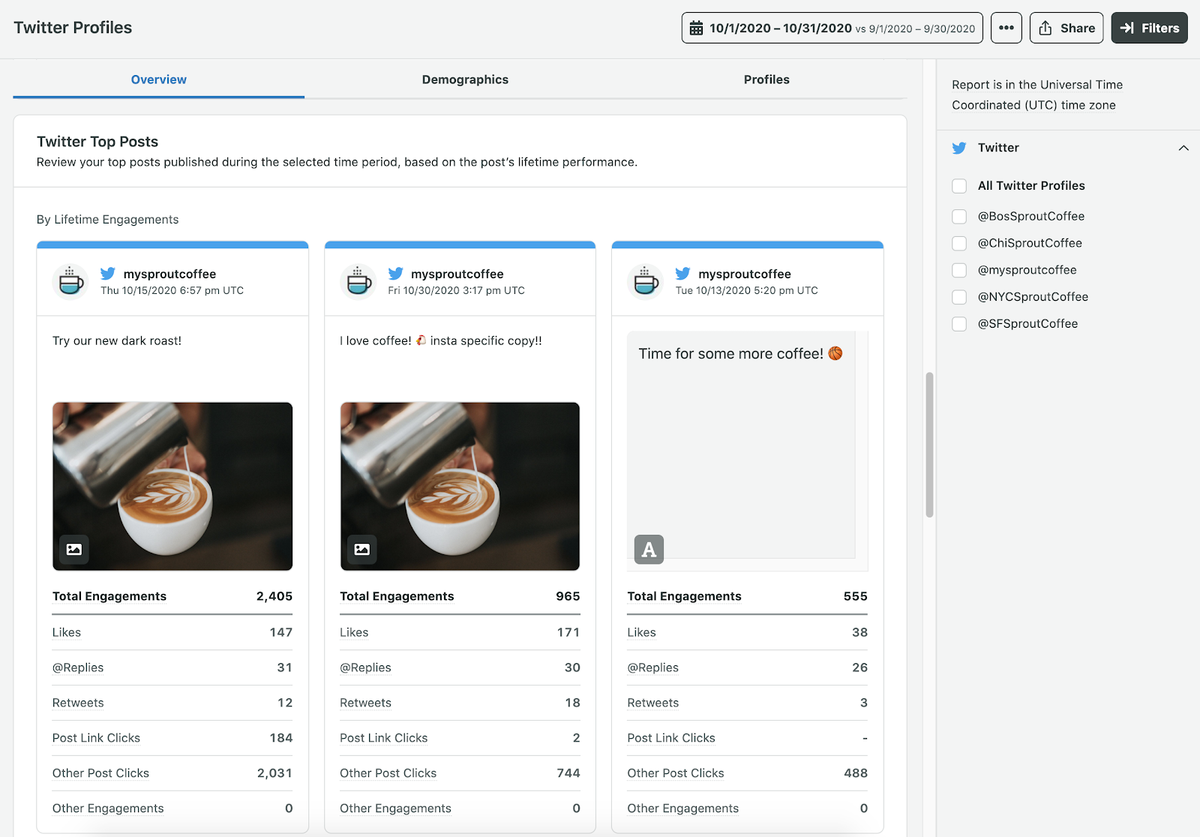Image resolution: width=1200 pixels, height=837 pixels.
Task: Click 'Twitter Profiles' page title
Action: click(x=73, y=28)
